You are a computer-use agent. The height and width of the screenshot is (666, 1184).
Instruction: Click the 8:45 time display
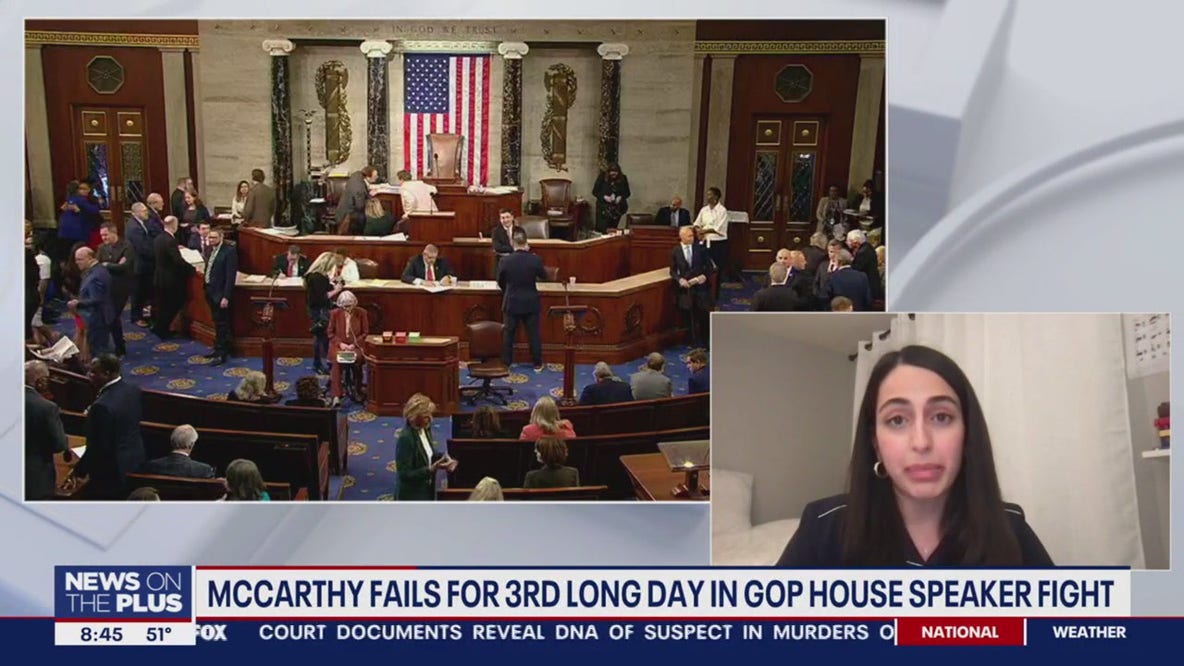(x=101, y=634)
